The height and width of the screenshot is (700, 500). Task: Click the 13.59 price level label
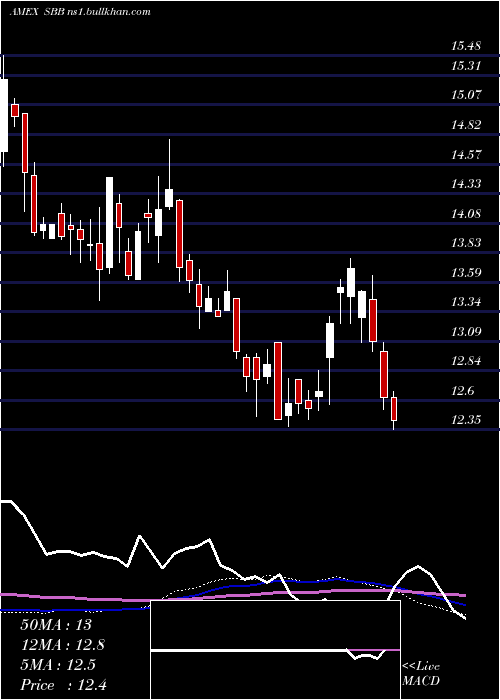[x=466, y=272]
